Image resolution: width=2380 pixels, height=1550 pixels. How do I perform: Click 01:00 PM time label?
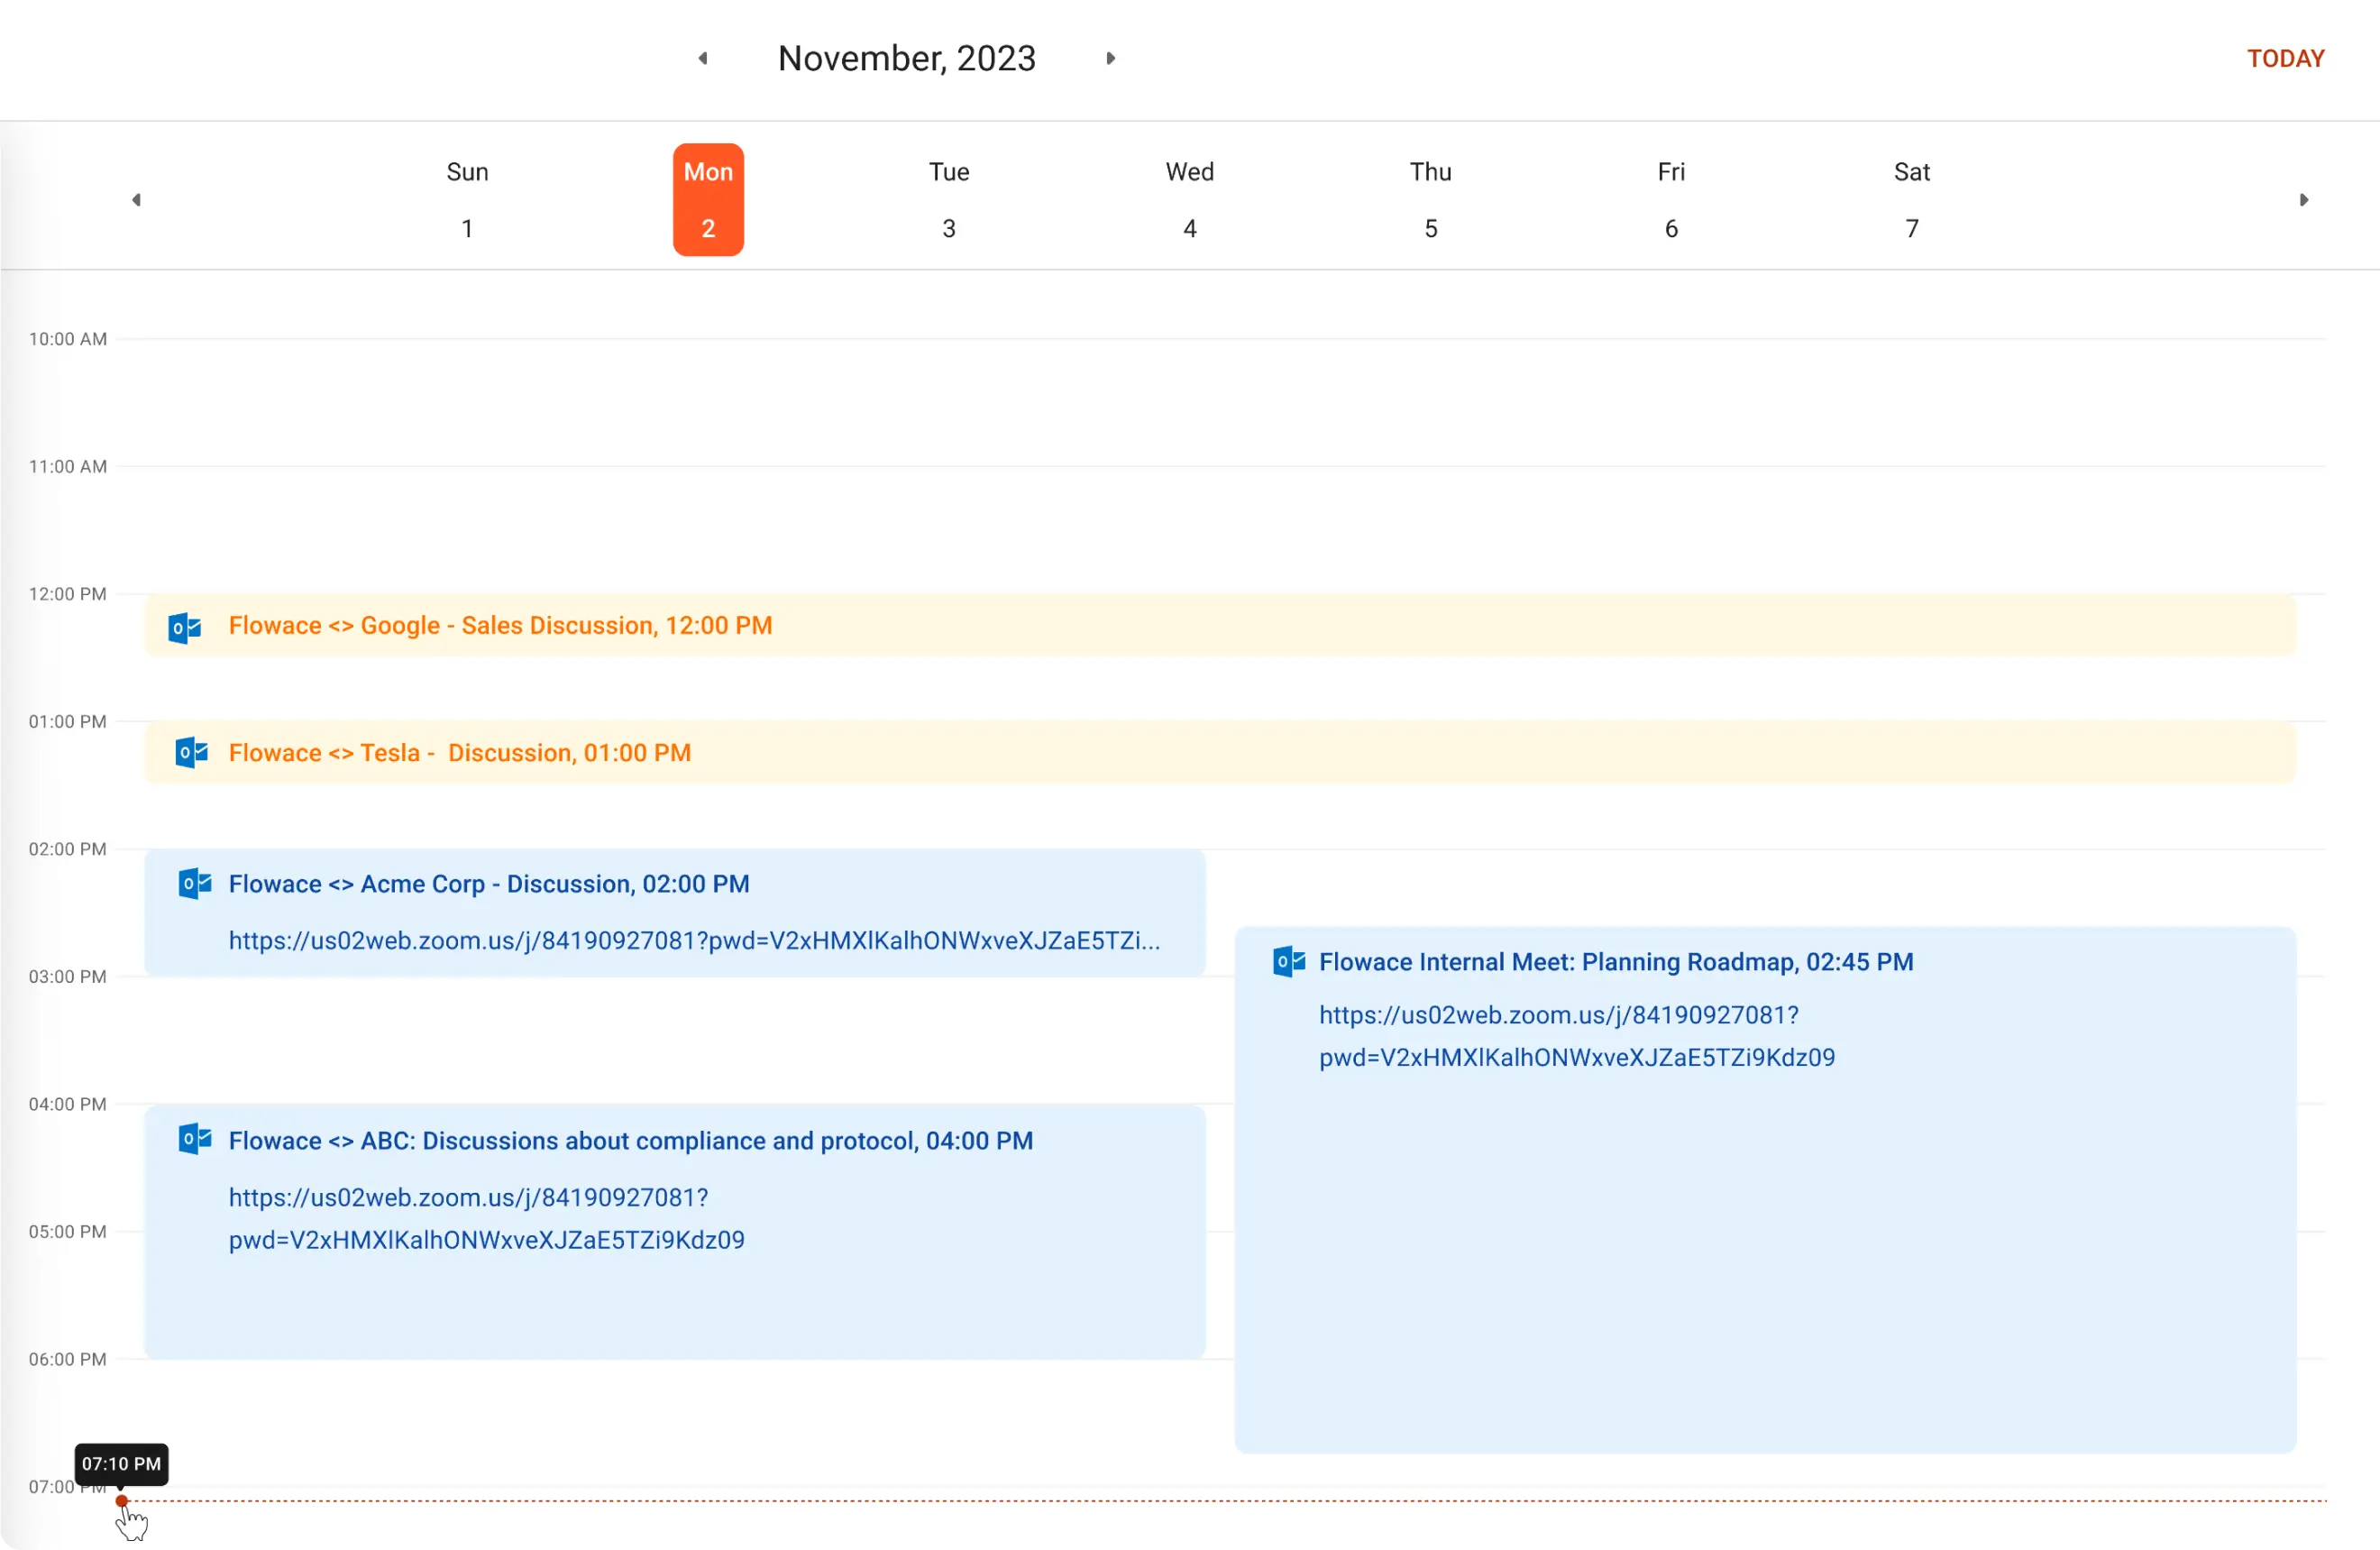(68, 721)
